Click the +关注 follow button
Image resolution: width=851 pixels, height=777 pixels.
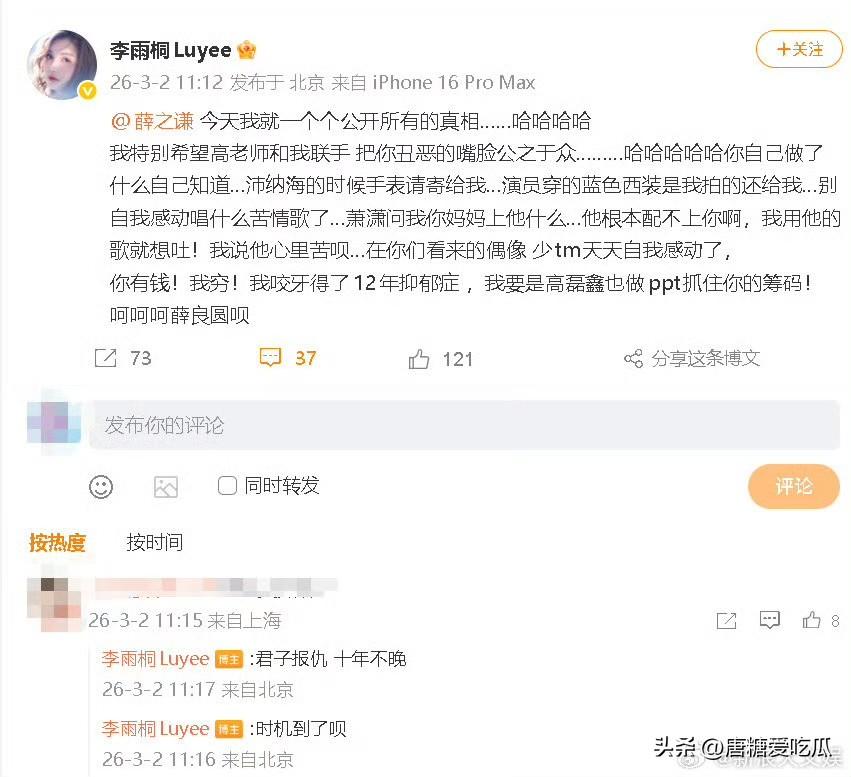click(799, 49)
